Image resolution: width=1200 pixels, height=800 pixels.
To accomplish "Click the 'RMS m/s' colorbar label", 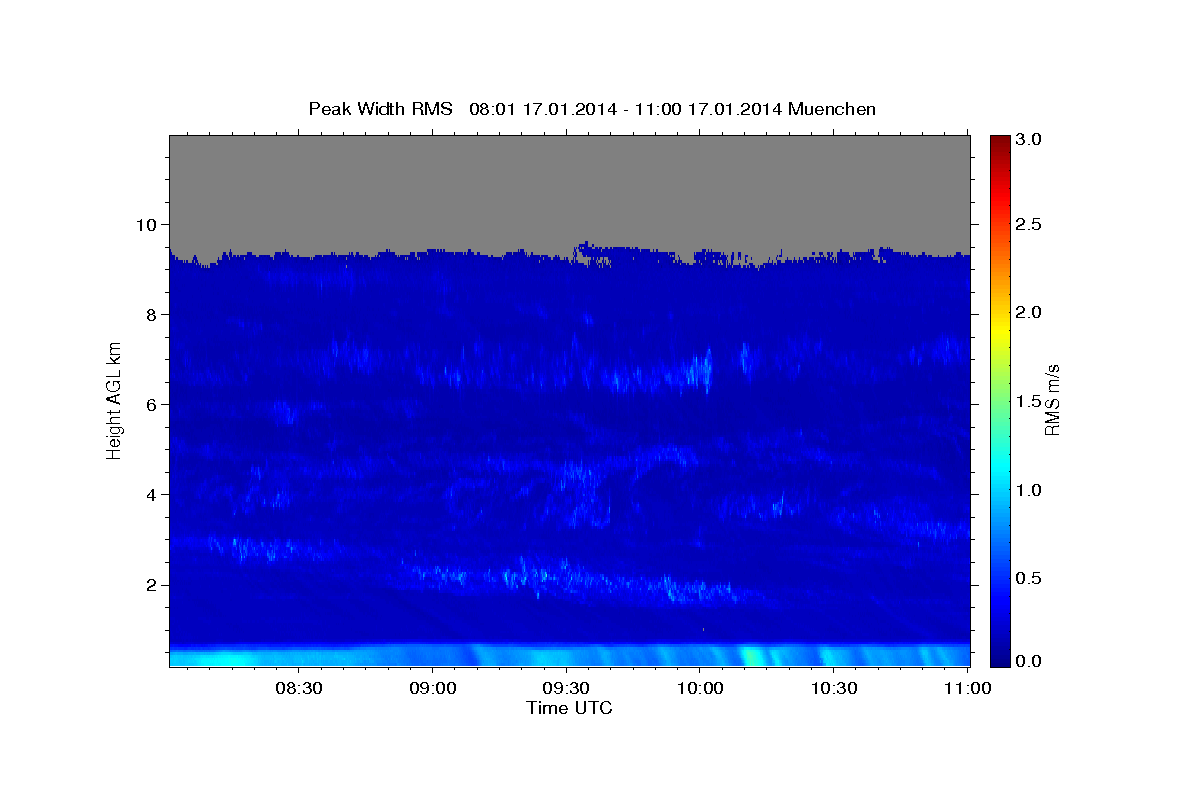I will (1051, 399).
